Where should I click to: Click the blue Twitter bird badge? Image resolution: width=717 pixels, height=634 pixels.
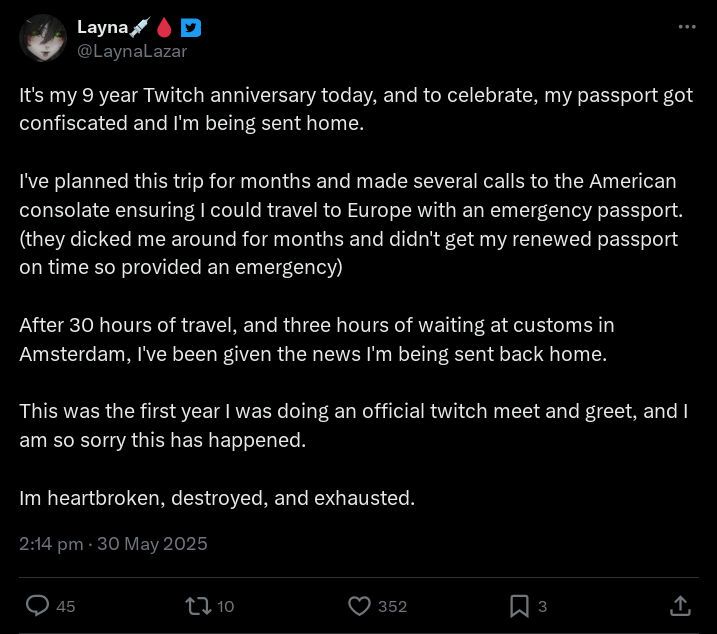[x=191, y=27]
